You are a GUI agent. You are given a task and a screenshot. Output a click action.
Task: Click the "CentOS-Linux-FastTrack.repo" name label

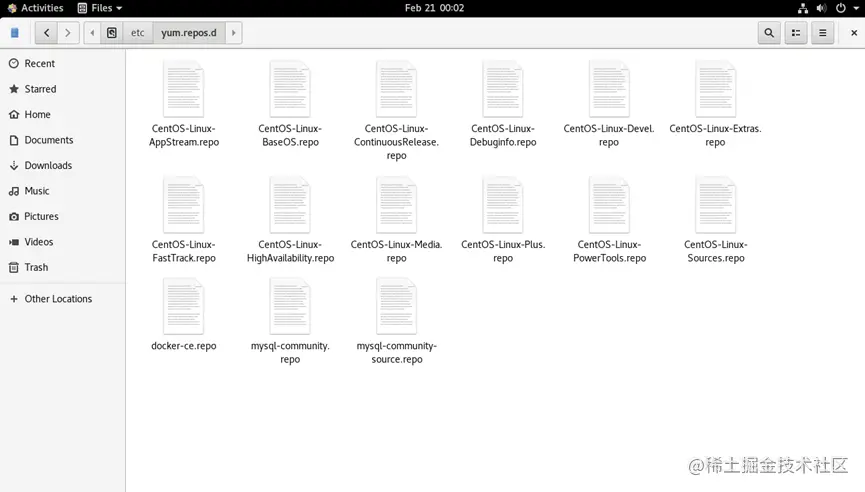coord(184,251)
